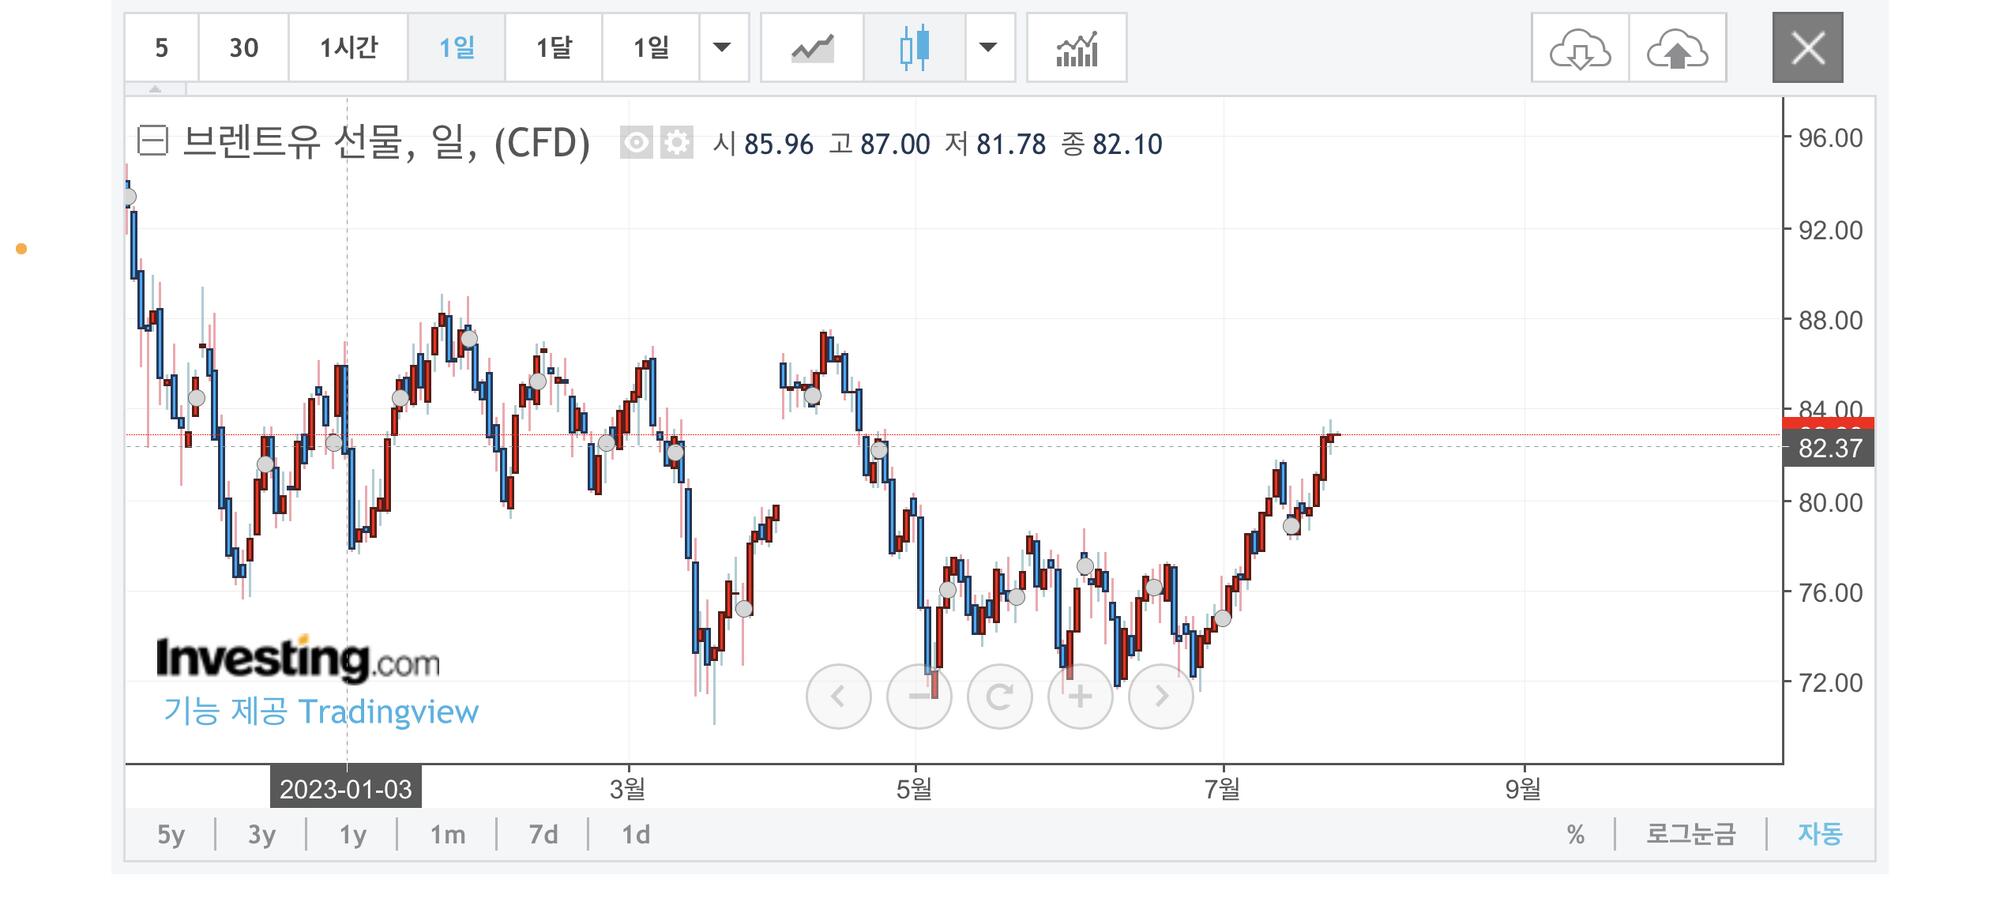Toggle the % percent scale

point(1575,834)
